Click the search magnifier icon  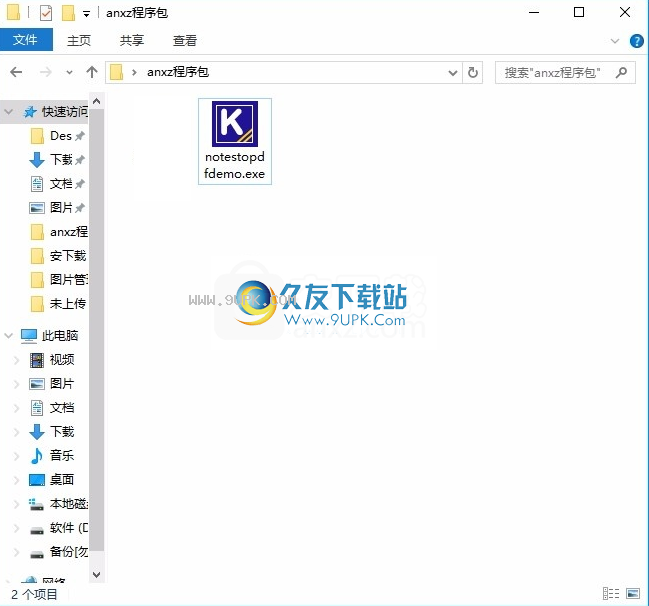tap(621, 73)
